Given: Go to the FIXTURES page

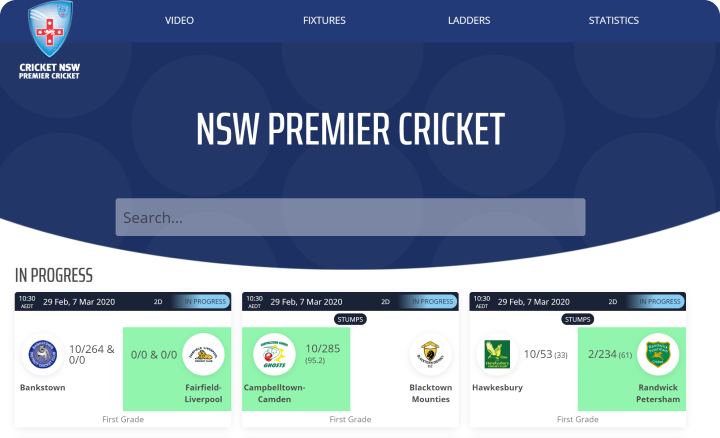Looking at the screenshot, I should [x=324, y=20].
